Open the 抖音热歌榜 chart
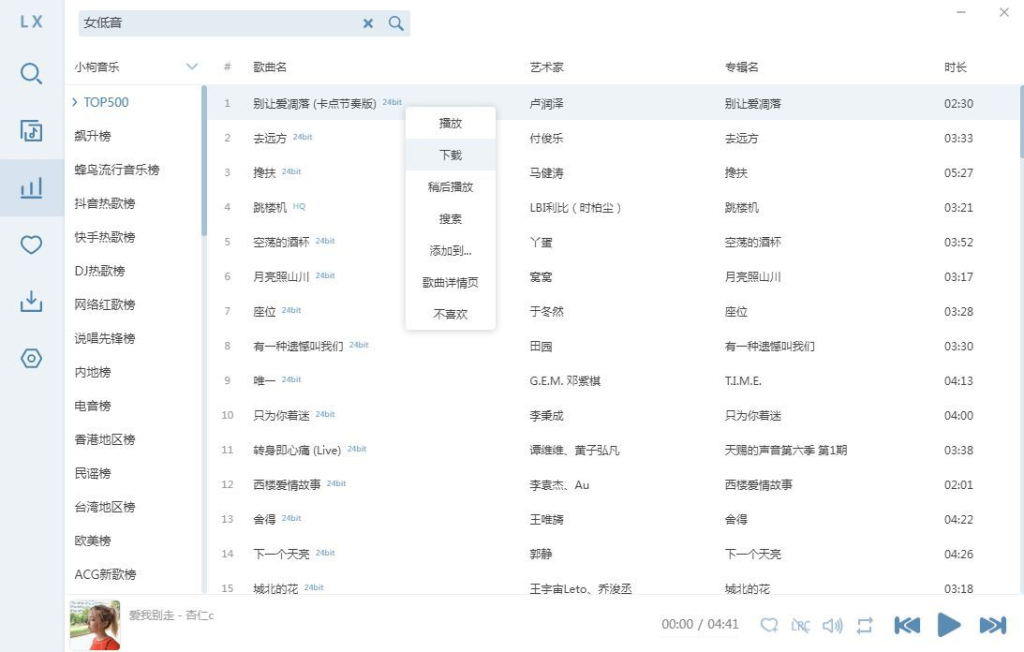Viewport: 1024px width, 652px height. (105, 203)
